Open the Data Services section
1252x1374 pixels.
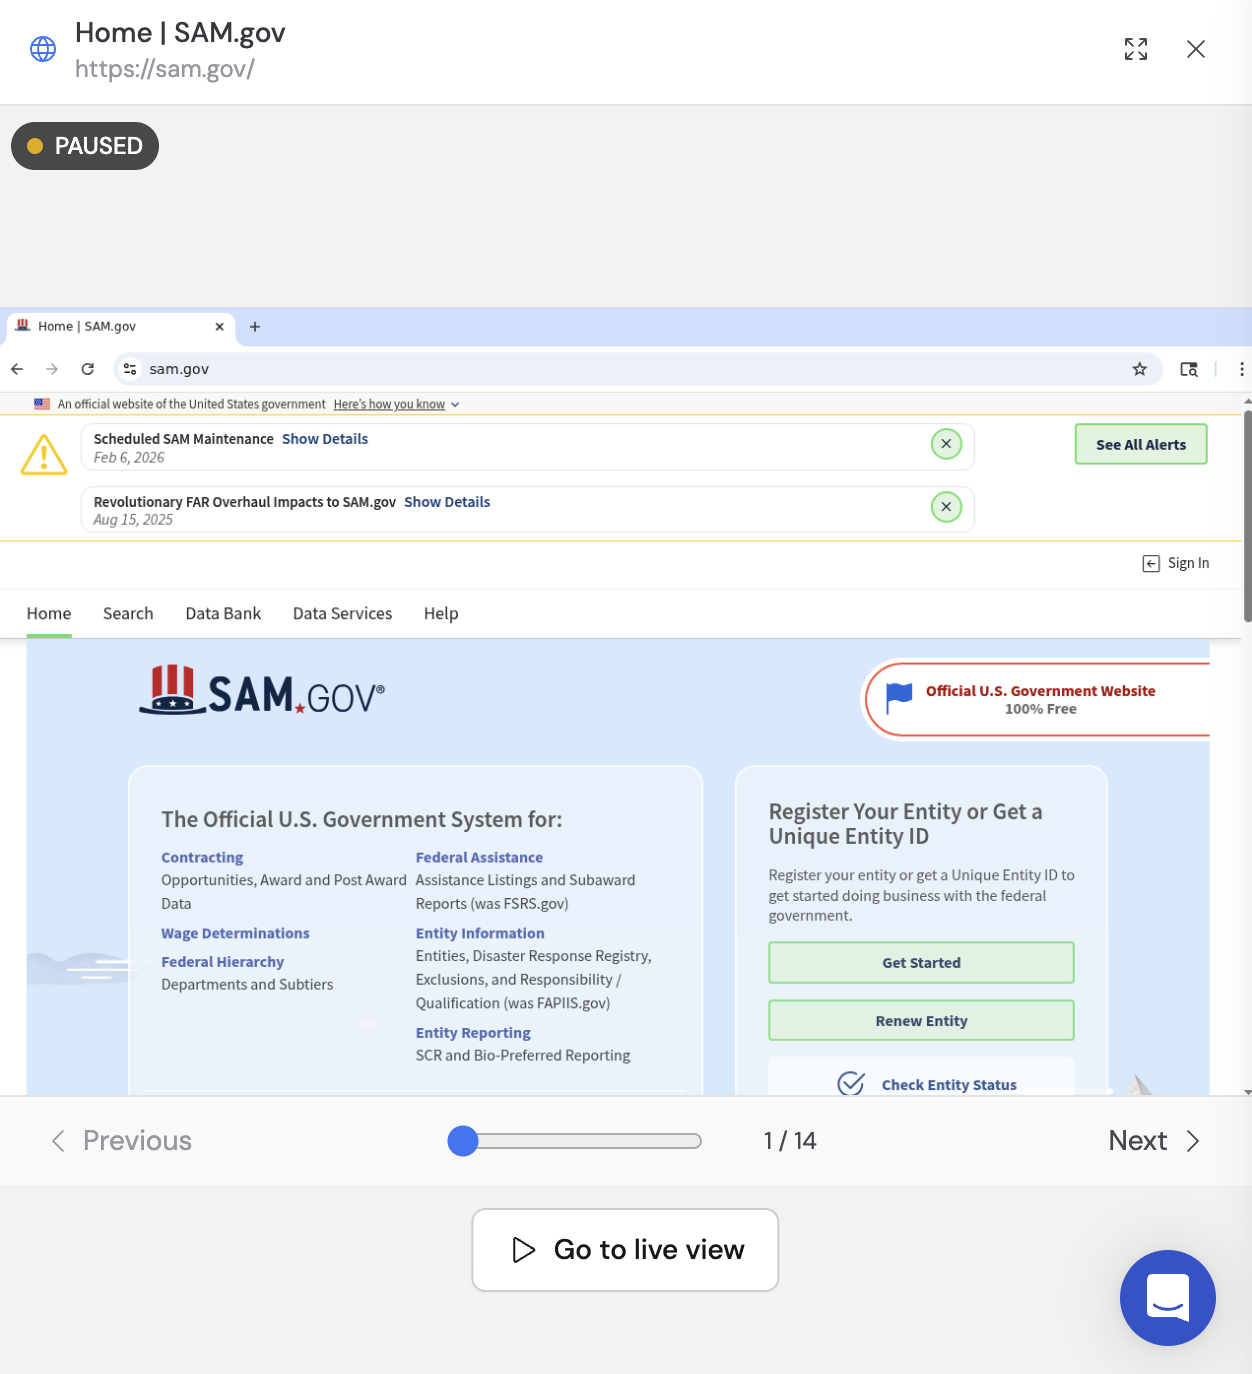click(x=341, y=613)
